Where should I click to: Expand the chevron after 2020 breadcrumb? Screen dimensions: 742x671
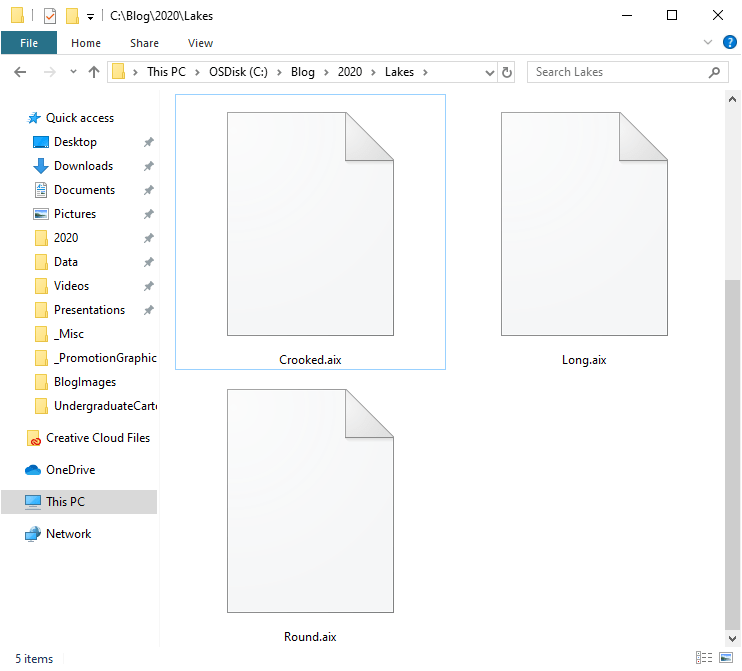[373, 72]
